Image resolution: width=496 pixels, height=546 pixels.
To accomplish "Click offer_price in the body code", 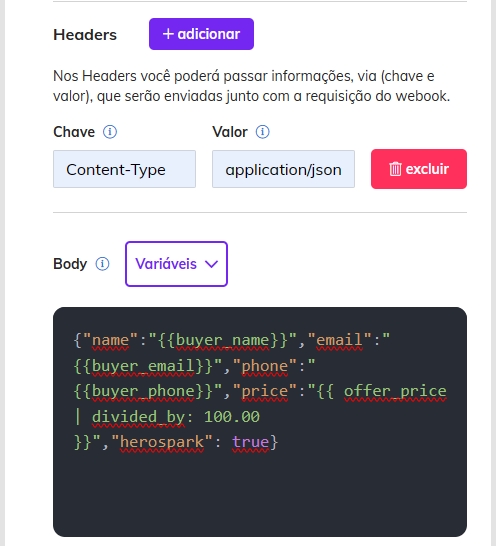I will pyautogui.click(x=395, y=391).
